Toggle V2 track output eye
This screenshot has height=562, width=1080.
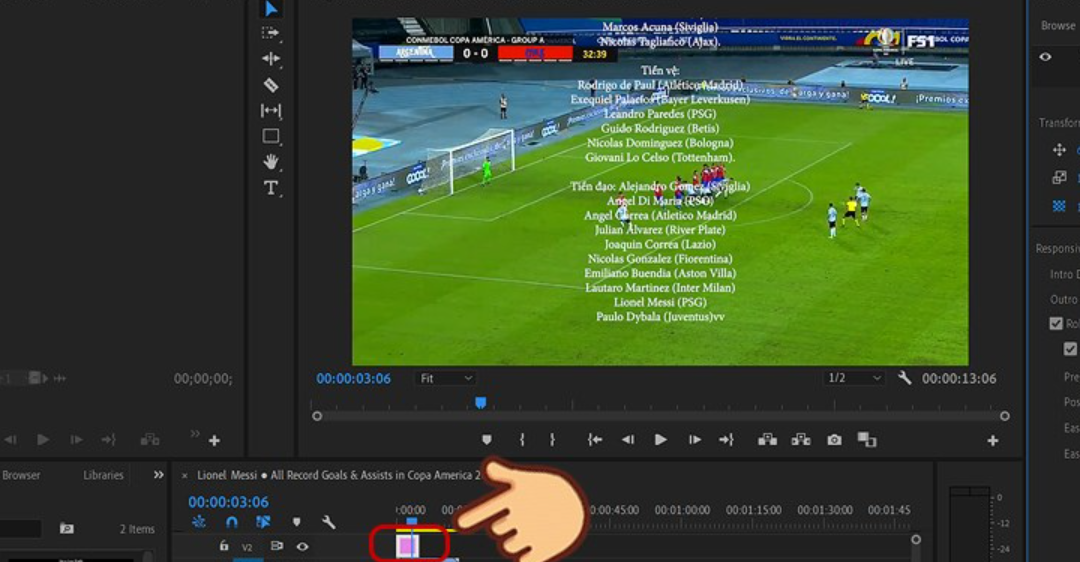coord(302,546)
